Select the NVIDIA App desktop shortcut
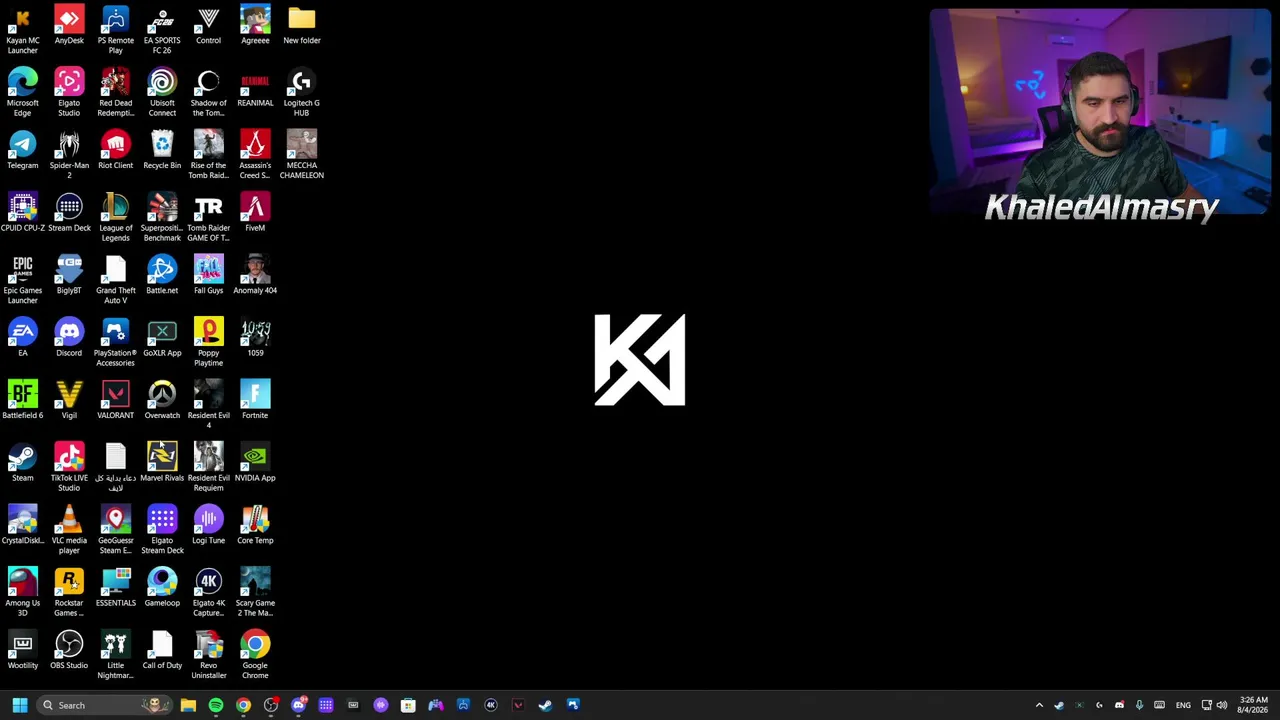This screenshot has height=720, width=1280. [255, 463]
